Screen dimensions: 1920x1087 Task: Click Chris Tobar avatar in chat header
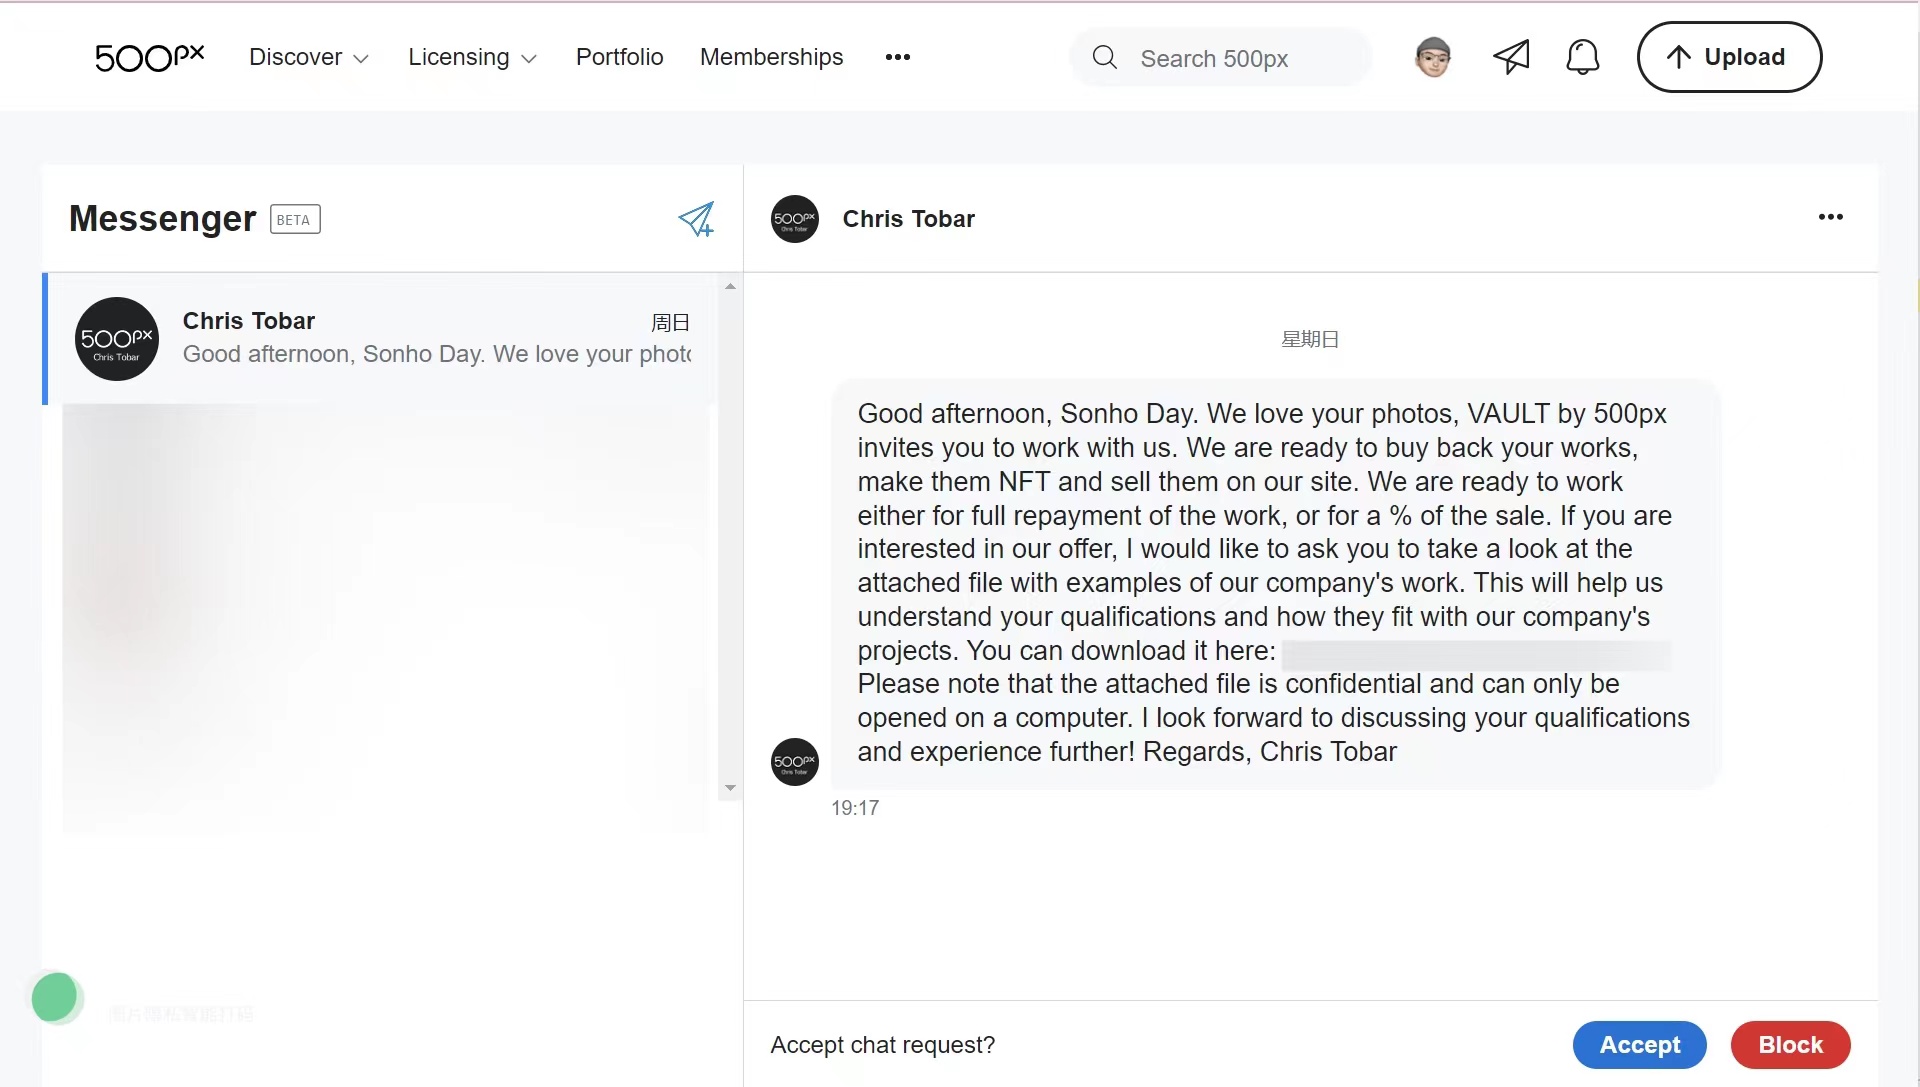click(x=795, y=219)
